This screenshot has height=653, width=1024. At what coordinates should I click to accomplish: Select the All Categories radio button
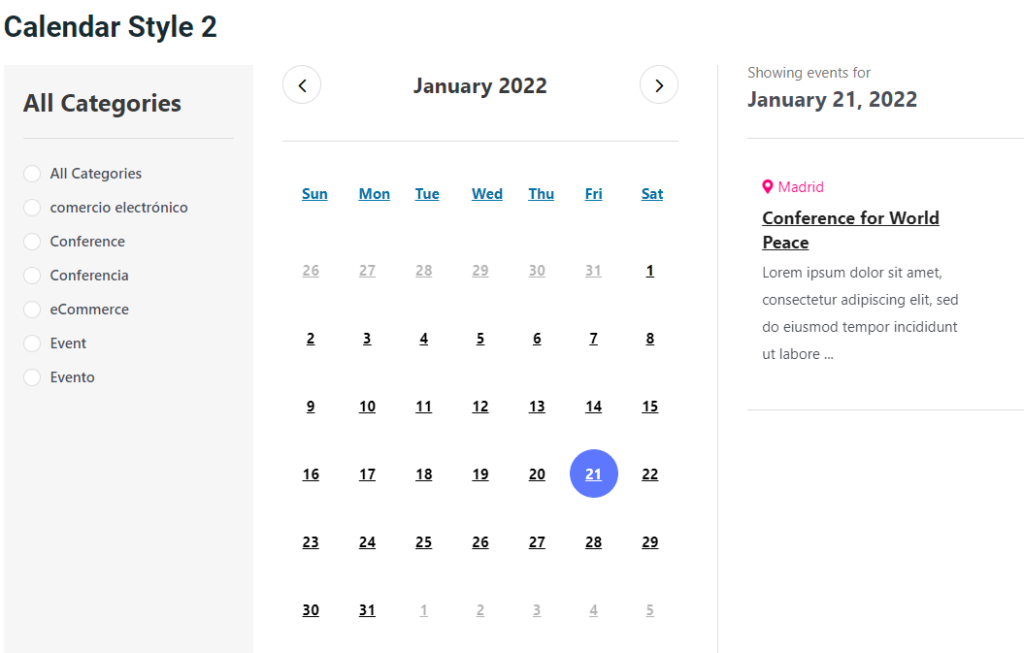pos(32,174)
